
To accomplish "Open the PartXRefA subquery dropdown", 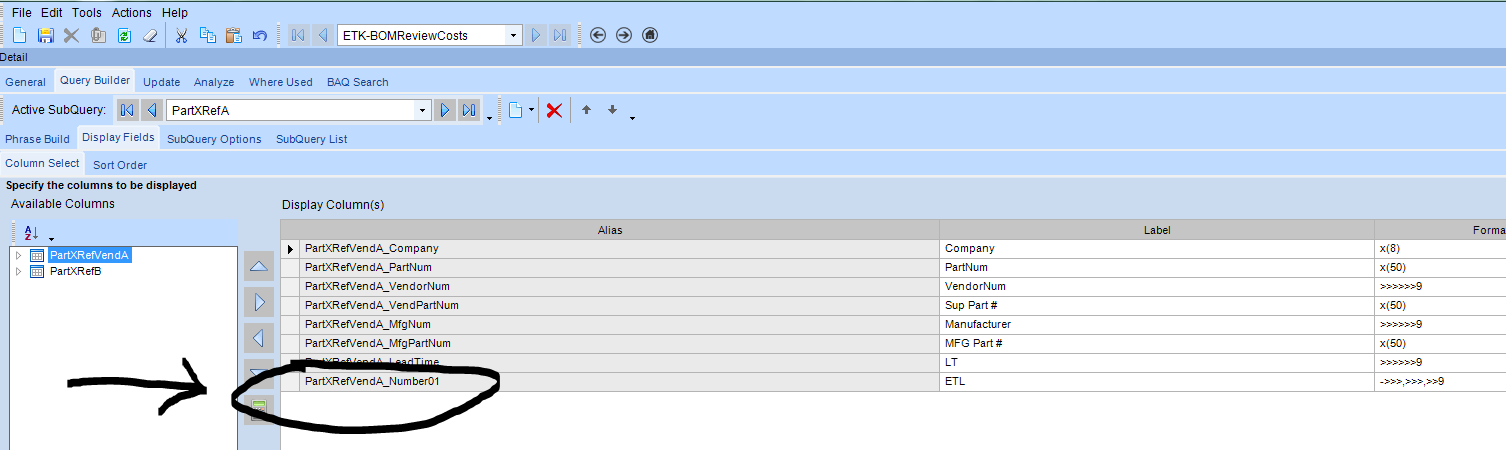I will 423,110.
